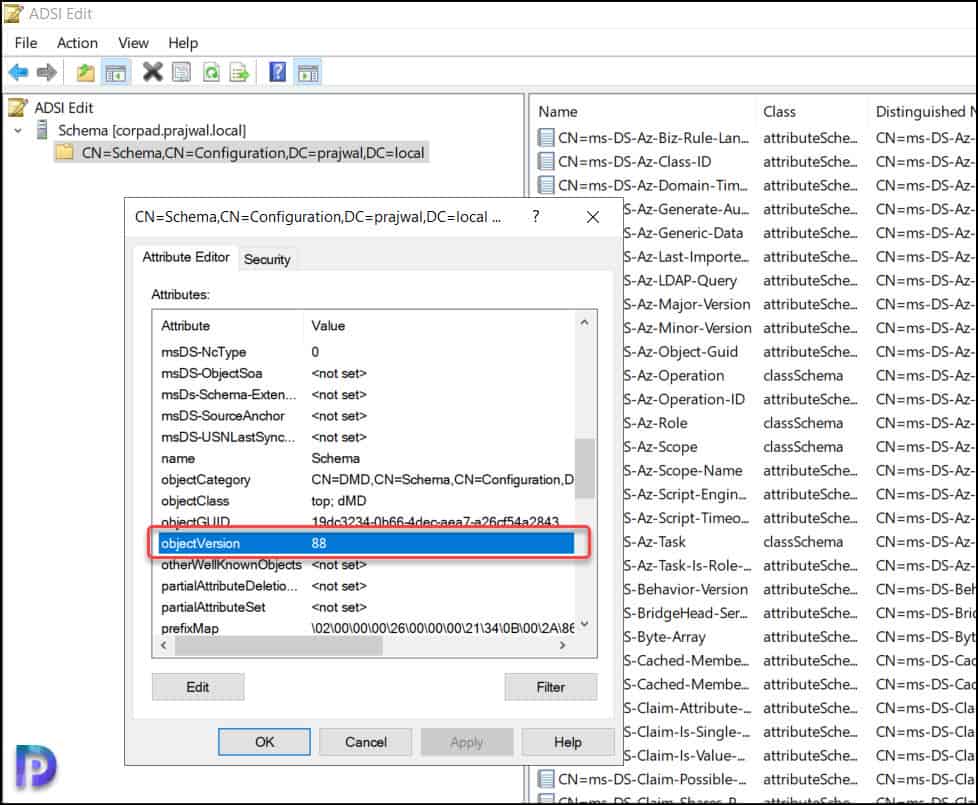
Task: Open Properties via the toolbar icon
Action: click(181, 71)
